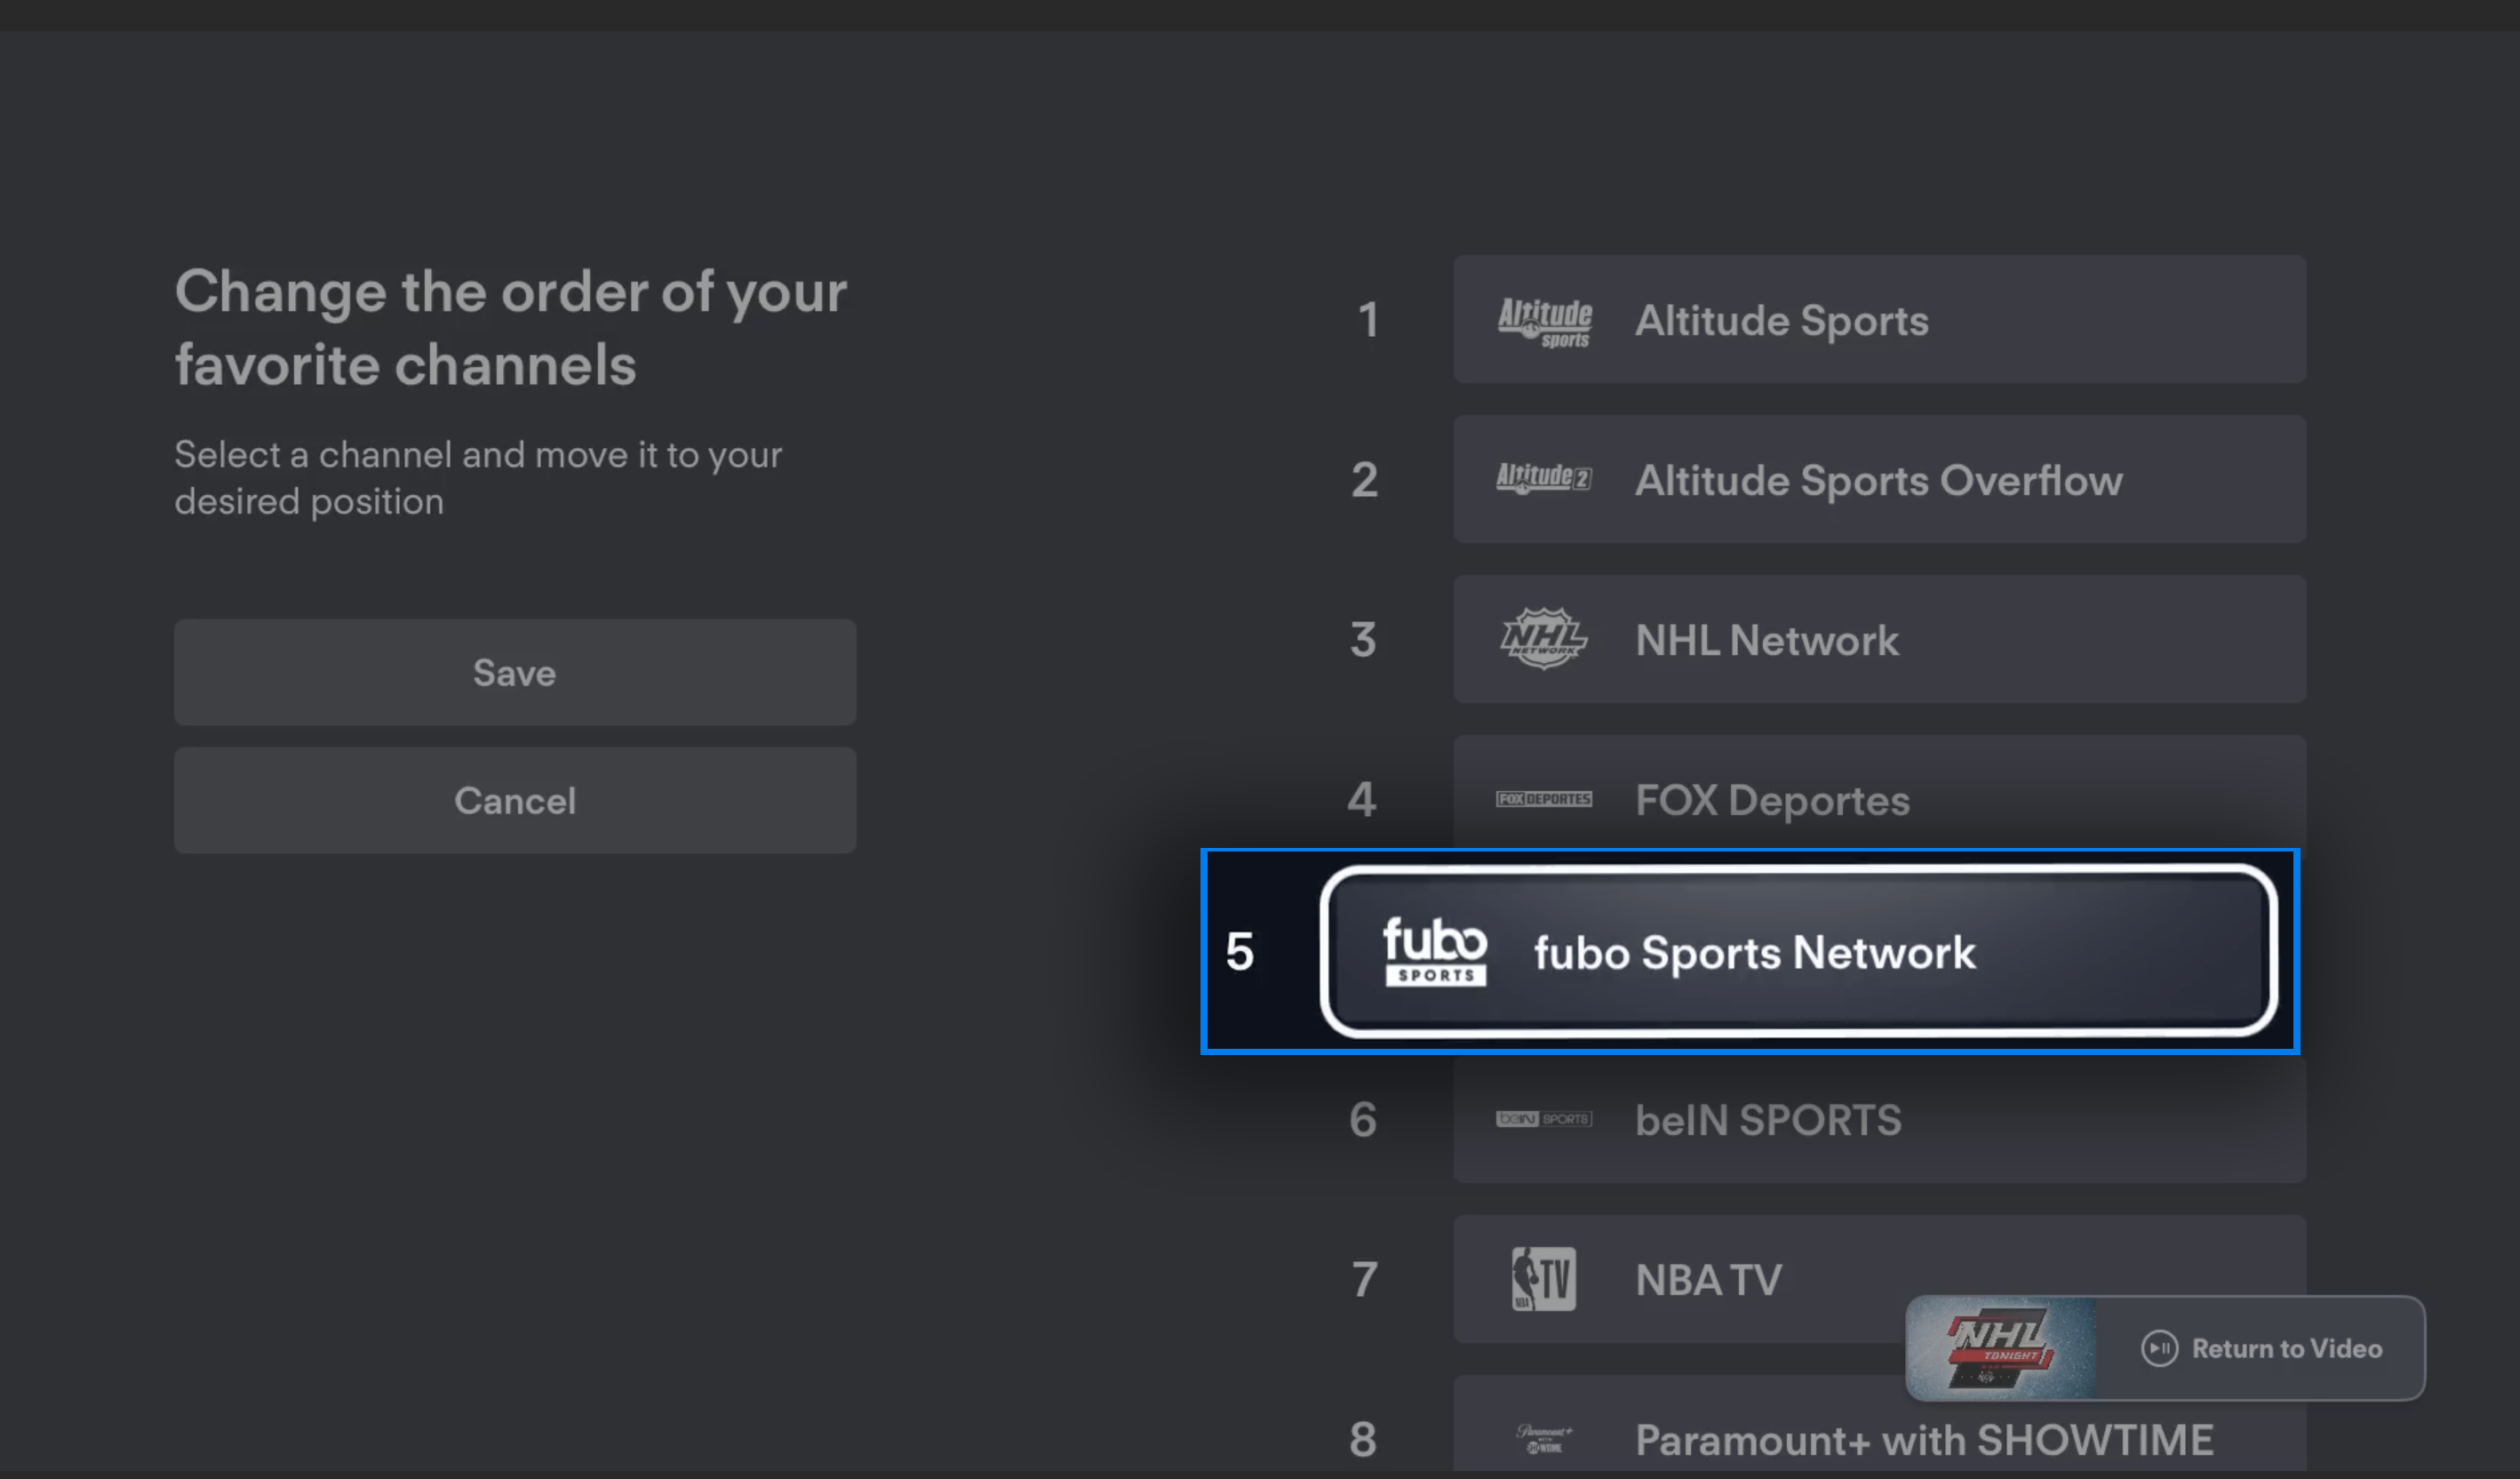The width and height of the screenshot is (2520, 1479).
Task: Click position number 1 beside Altitude Sports
Action: [x=1368, y=320]
